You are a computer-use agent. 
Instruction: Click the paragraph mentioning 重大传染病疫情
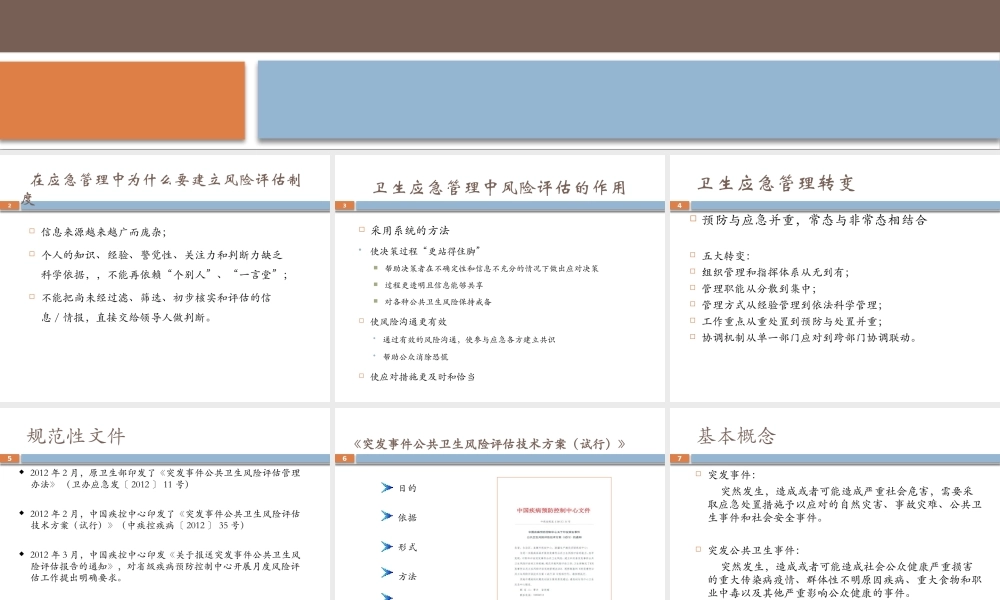845,580
